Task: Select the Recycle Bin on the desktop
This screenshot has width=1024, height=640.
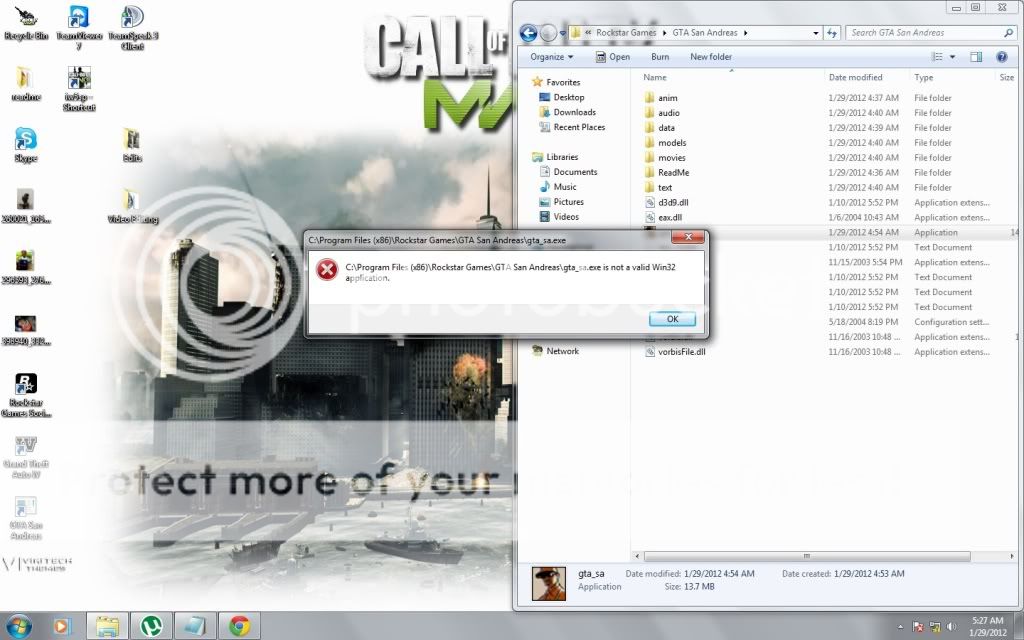Action: [x=25, y=22]
